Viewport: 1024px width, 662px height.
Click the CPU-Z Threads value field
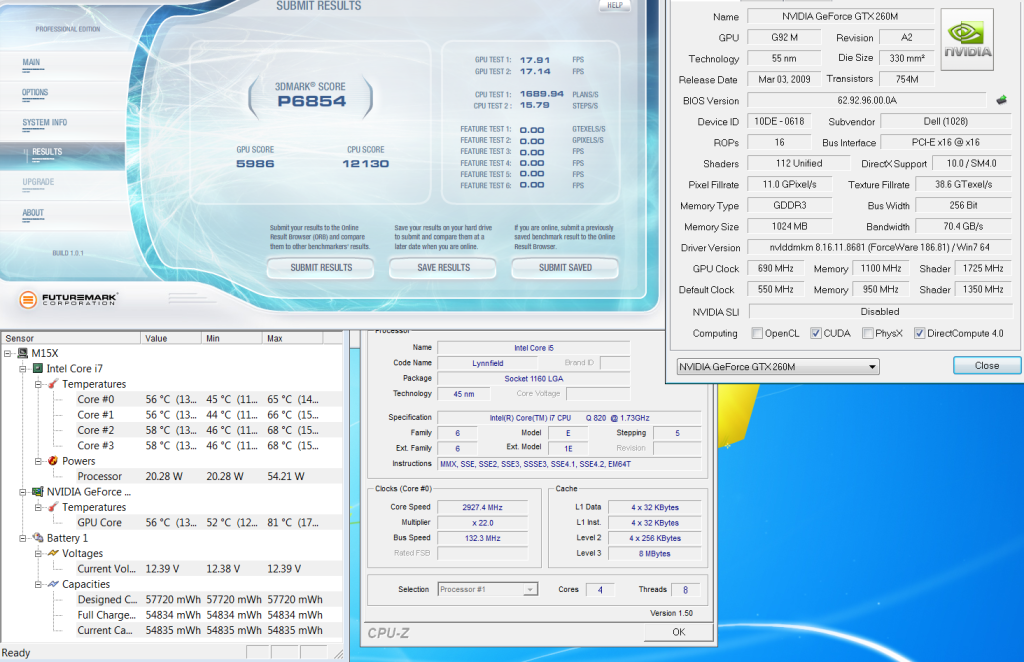(x=684, y=590)
